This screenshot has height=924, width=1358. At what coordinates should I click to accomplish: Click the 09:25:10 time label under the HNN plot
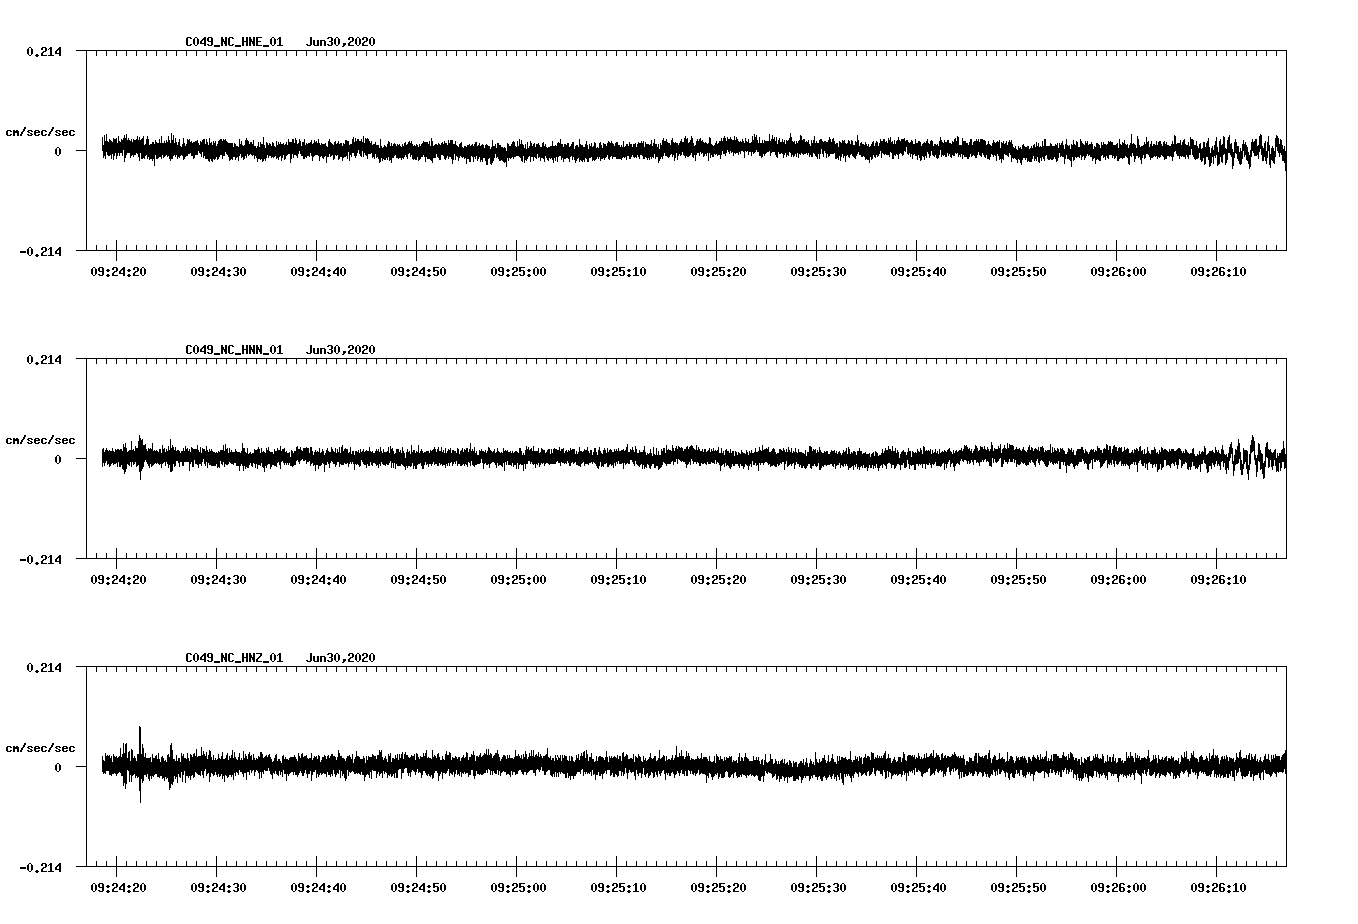coord(618,579)
